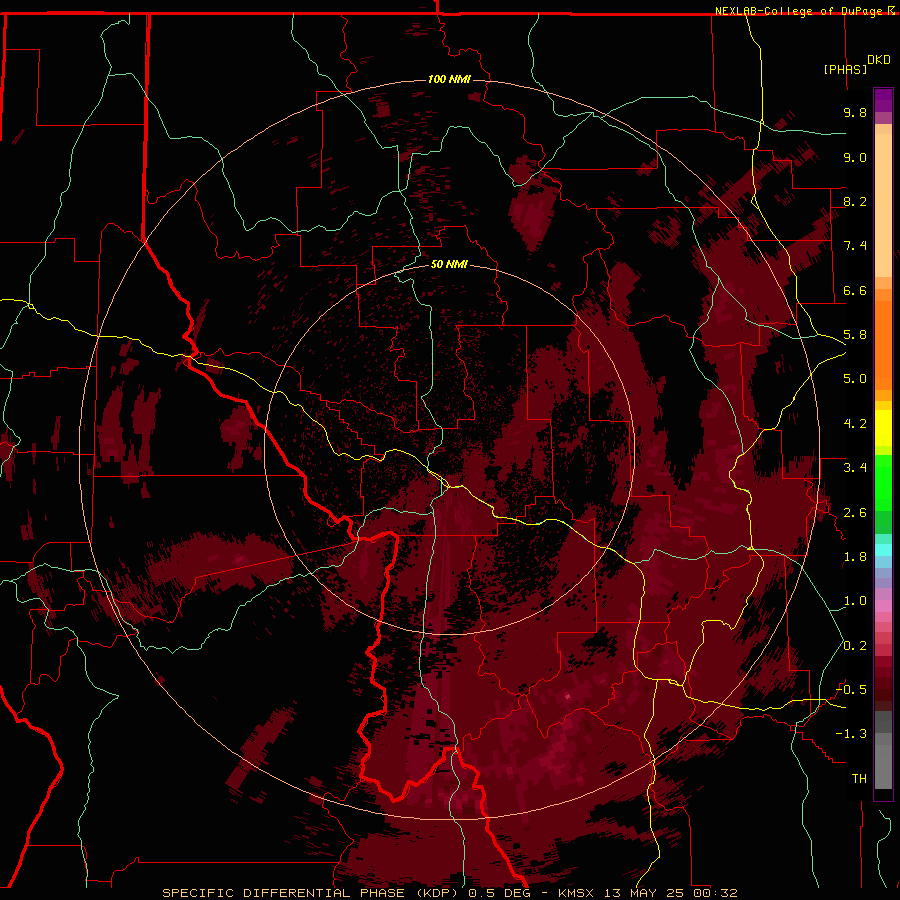The image size is (900, 900).
Task: Click the 50 NMI range ring label
Action: click(449, 264)
